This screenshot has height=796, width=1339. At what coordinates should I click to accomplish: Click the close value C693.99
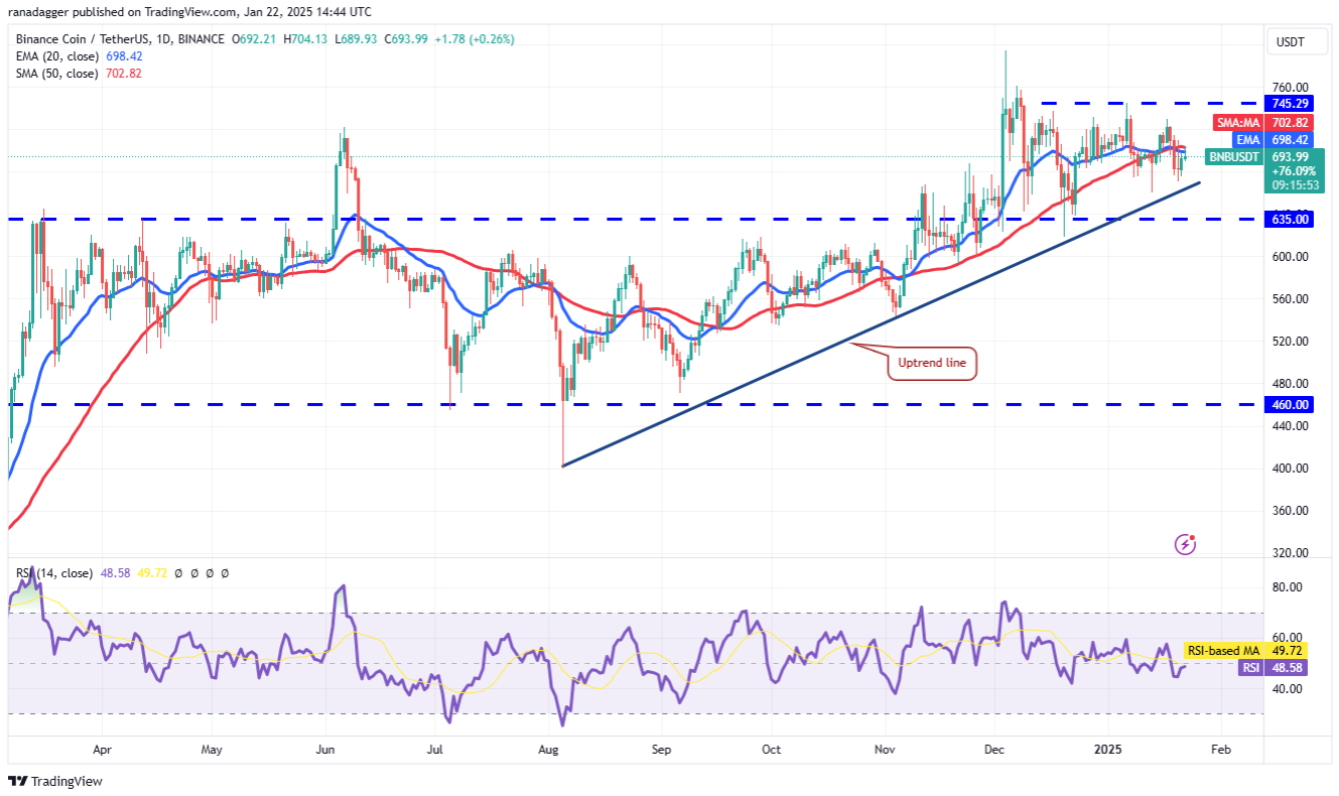[404, 39]
